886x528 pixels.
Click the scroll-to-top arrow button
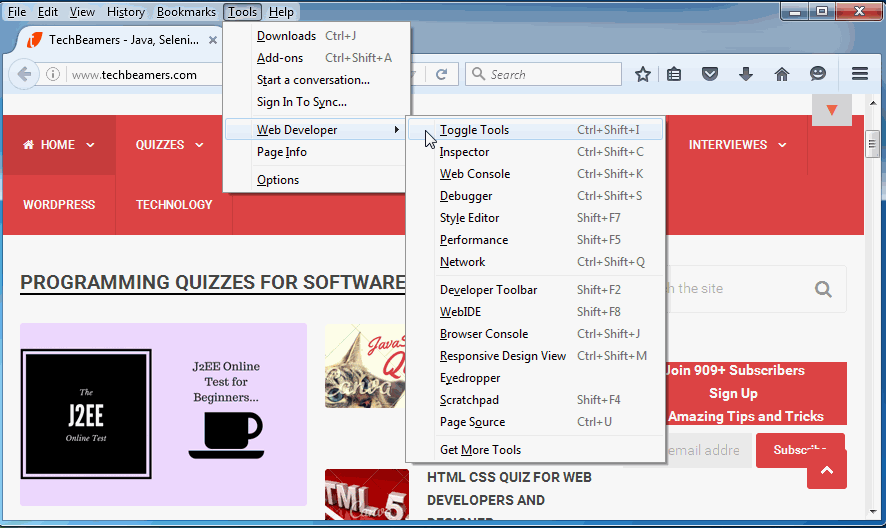[826, 469]
